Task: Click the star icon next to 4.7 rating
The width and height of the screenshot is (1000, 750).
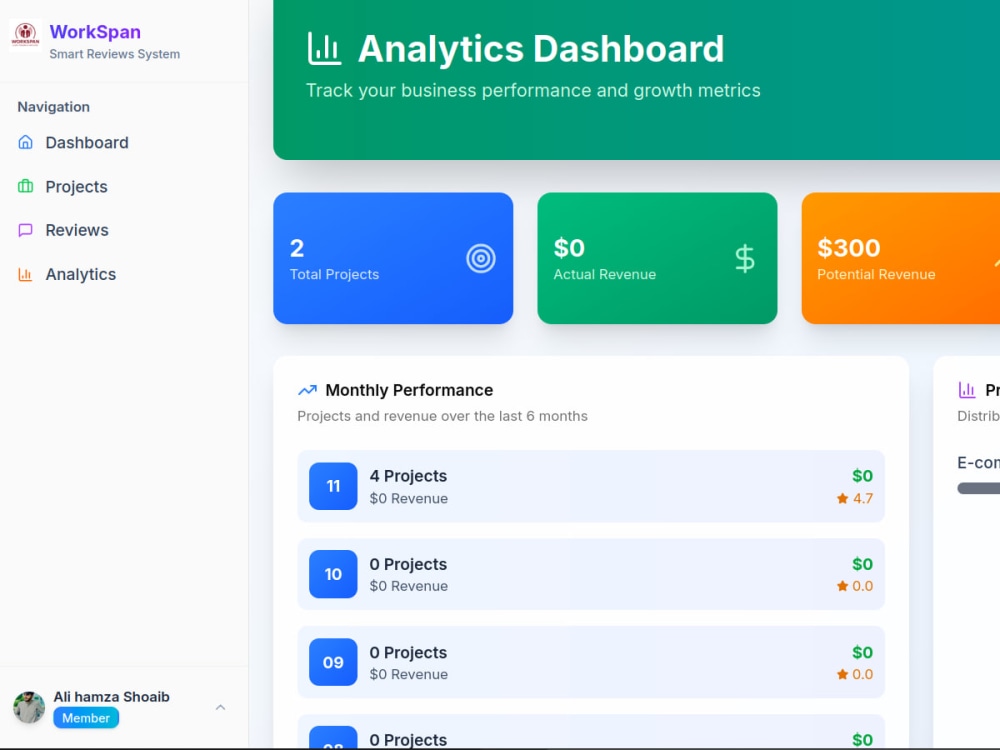Action: 842,499
